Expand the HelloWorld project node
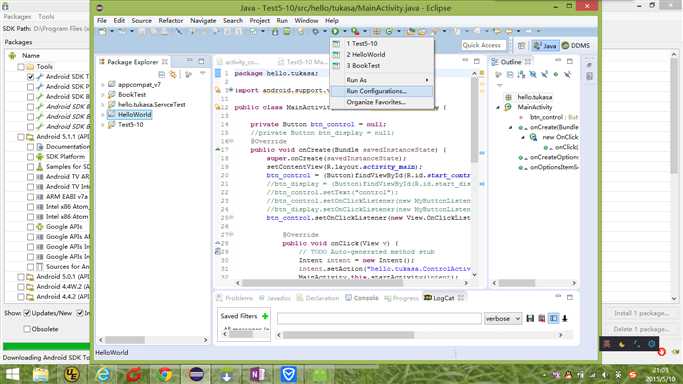This screenshot has height=384, width=683. pyautogui.click(x=103, y=115)
